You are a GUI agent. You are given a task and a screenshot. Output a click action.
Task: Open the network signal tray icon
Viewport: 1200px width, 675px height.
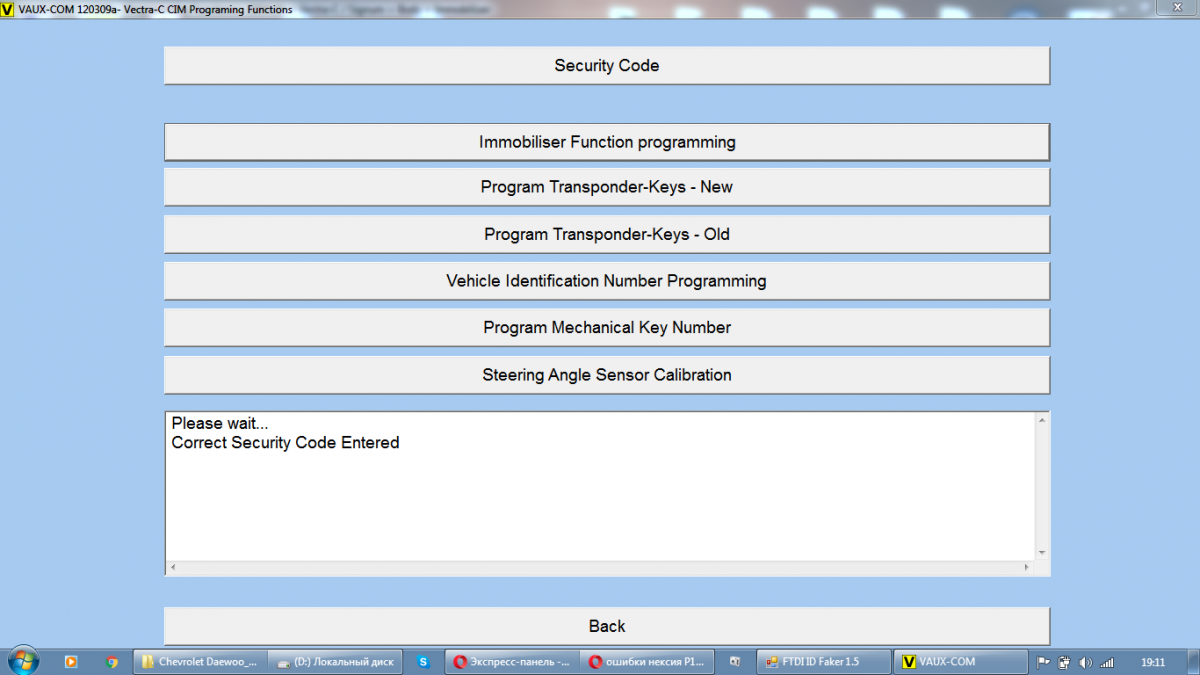[x=1107, y=662]
